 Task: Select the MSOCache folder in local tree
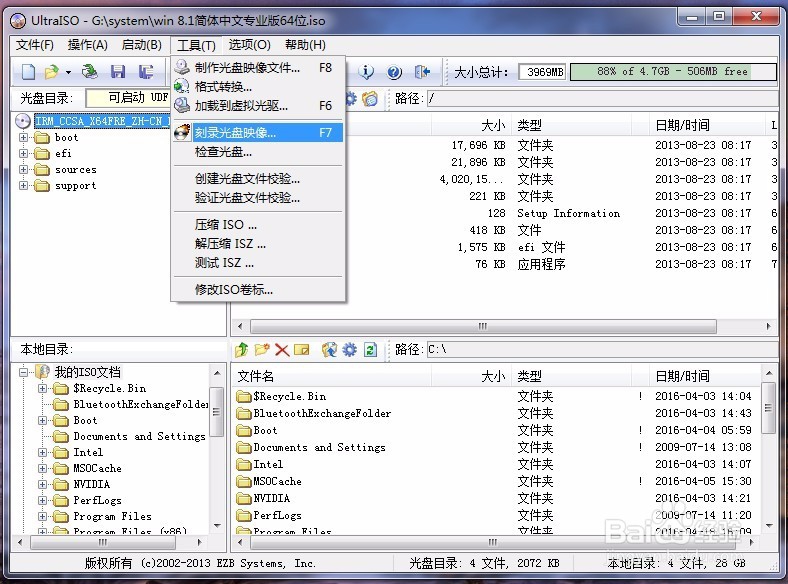(97, 468)
